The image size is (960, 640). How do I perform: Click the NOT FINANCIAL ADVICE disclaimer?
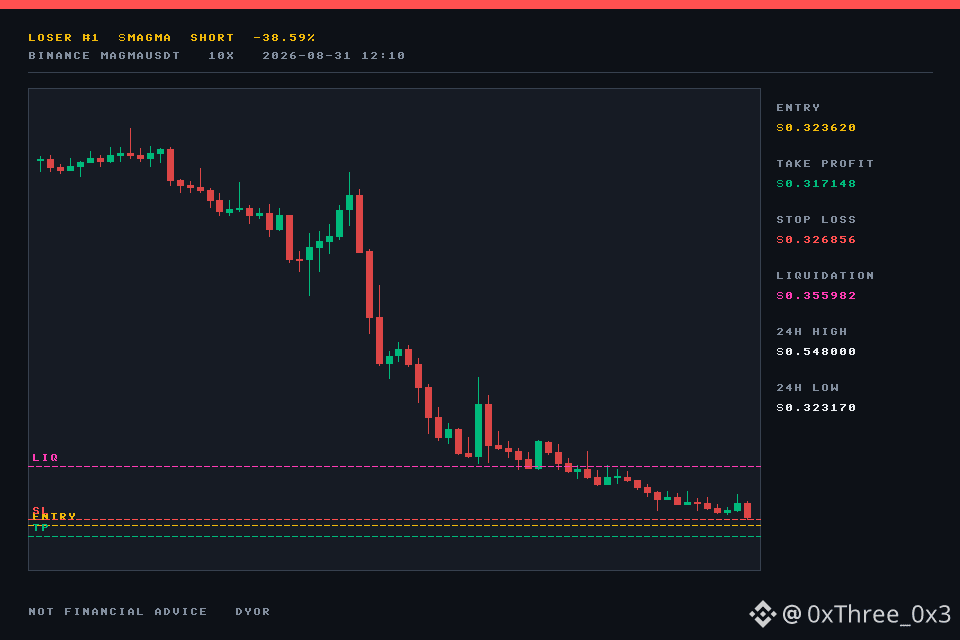point(118,612)
